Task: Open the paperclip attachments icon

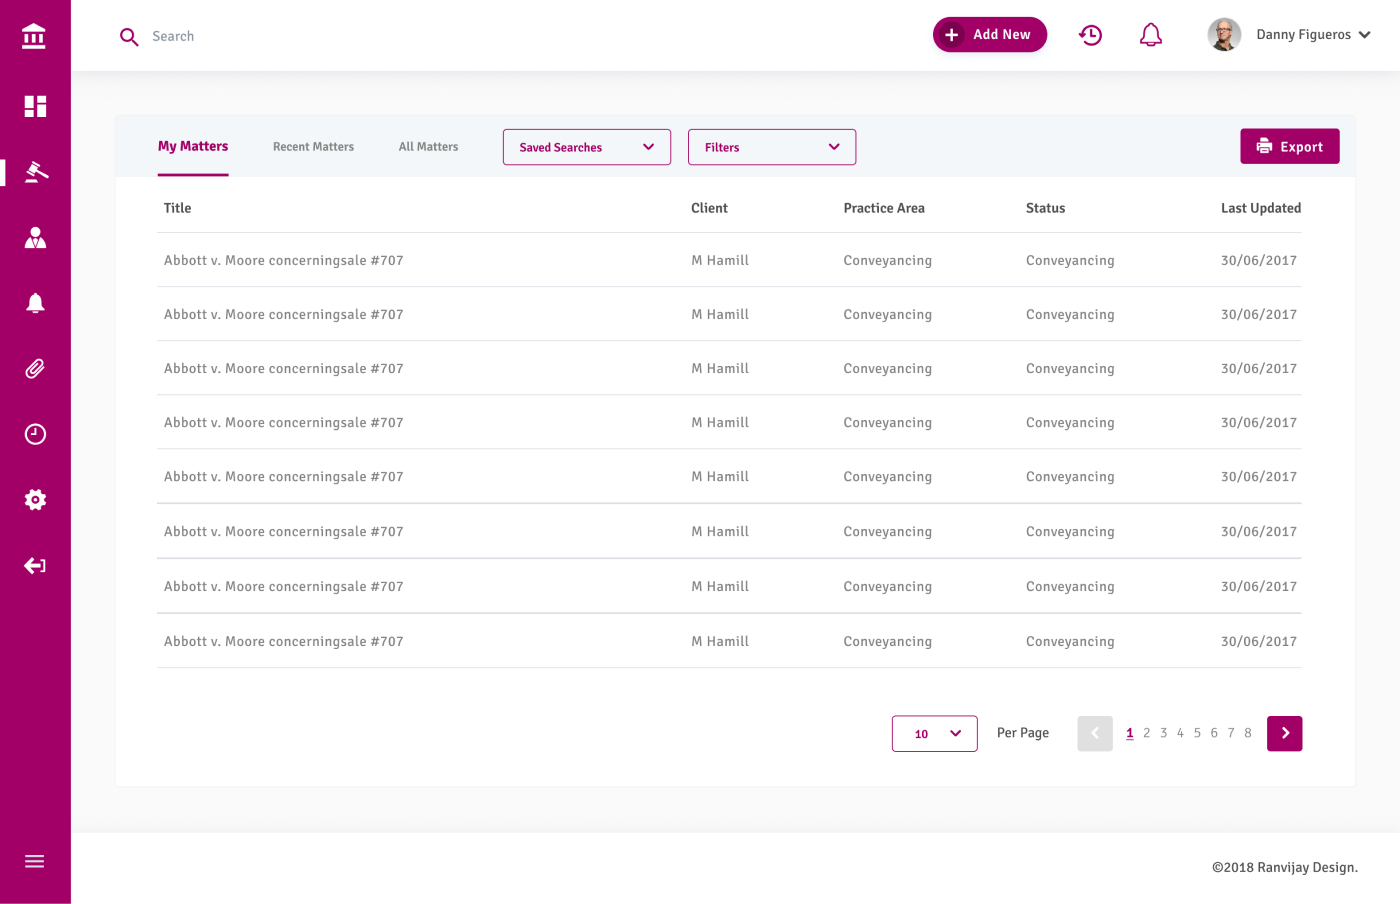Action: [35, 369]
